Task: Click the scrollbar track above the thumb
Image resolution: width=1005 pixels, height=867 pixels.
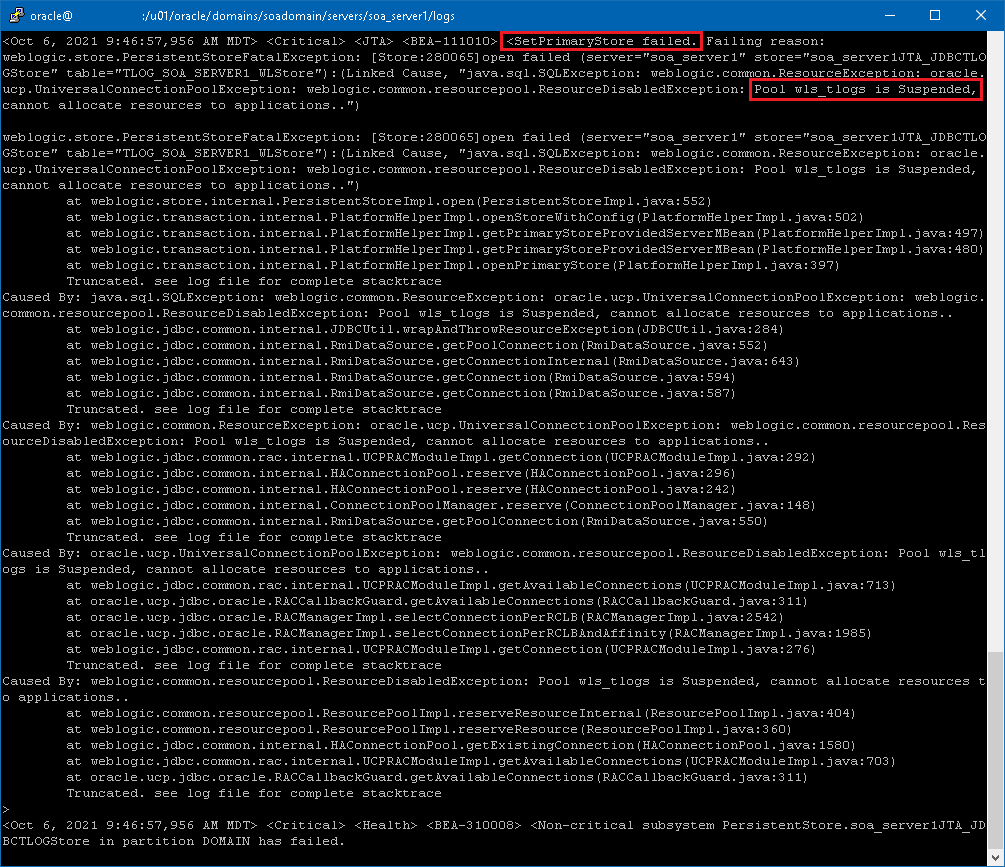Action: pyautogui.click(x=996, y=350)
